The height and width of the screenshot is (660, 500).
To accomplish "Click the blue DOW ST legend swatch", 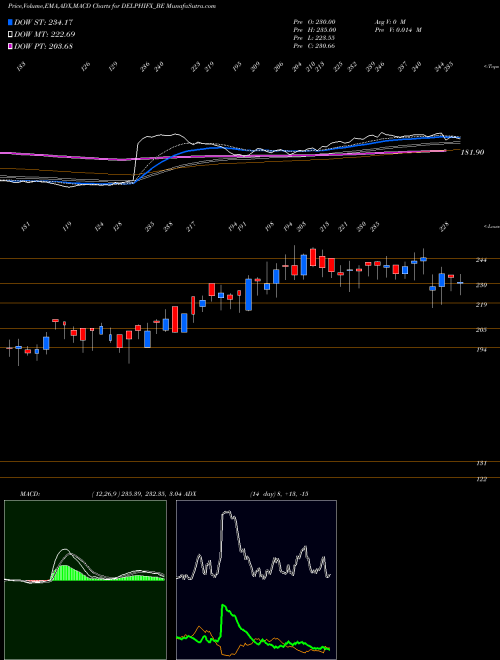I will pyautogui.click(x=10, y=22).
